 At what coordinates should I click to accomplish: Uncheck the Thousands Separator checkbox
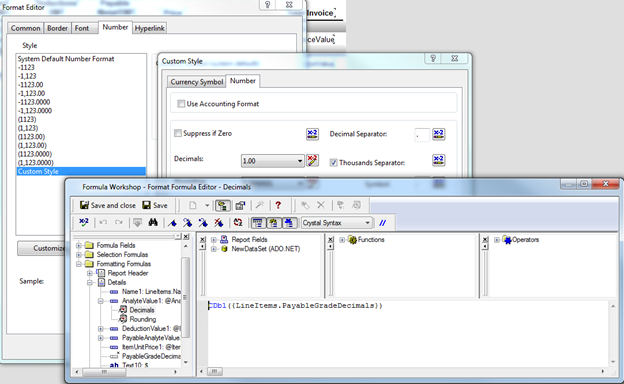(x=333, y=163)
